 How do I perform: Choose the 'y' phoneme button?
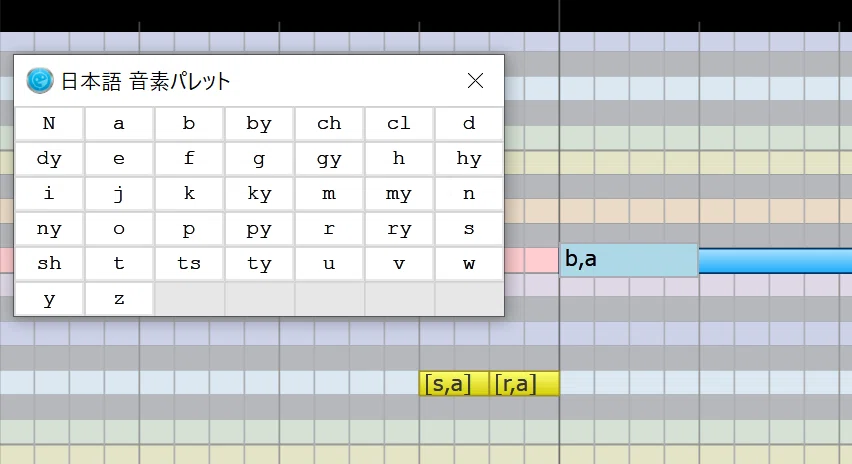tap(49, 299)
